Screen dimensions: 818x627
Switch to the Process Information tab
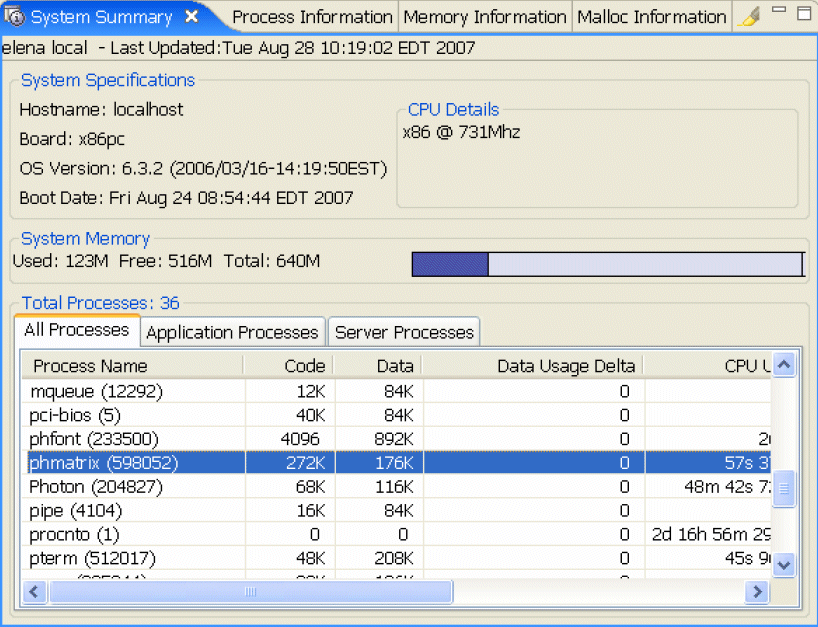pos(311,16)
